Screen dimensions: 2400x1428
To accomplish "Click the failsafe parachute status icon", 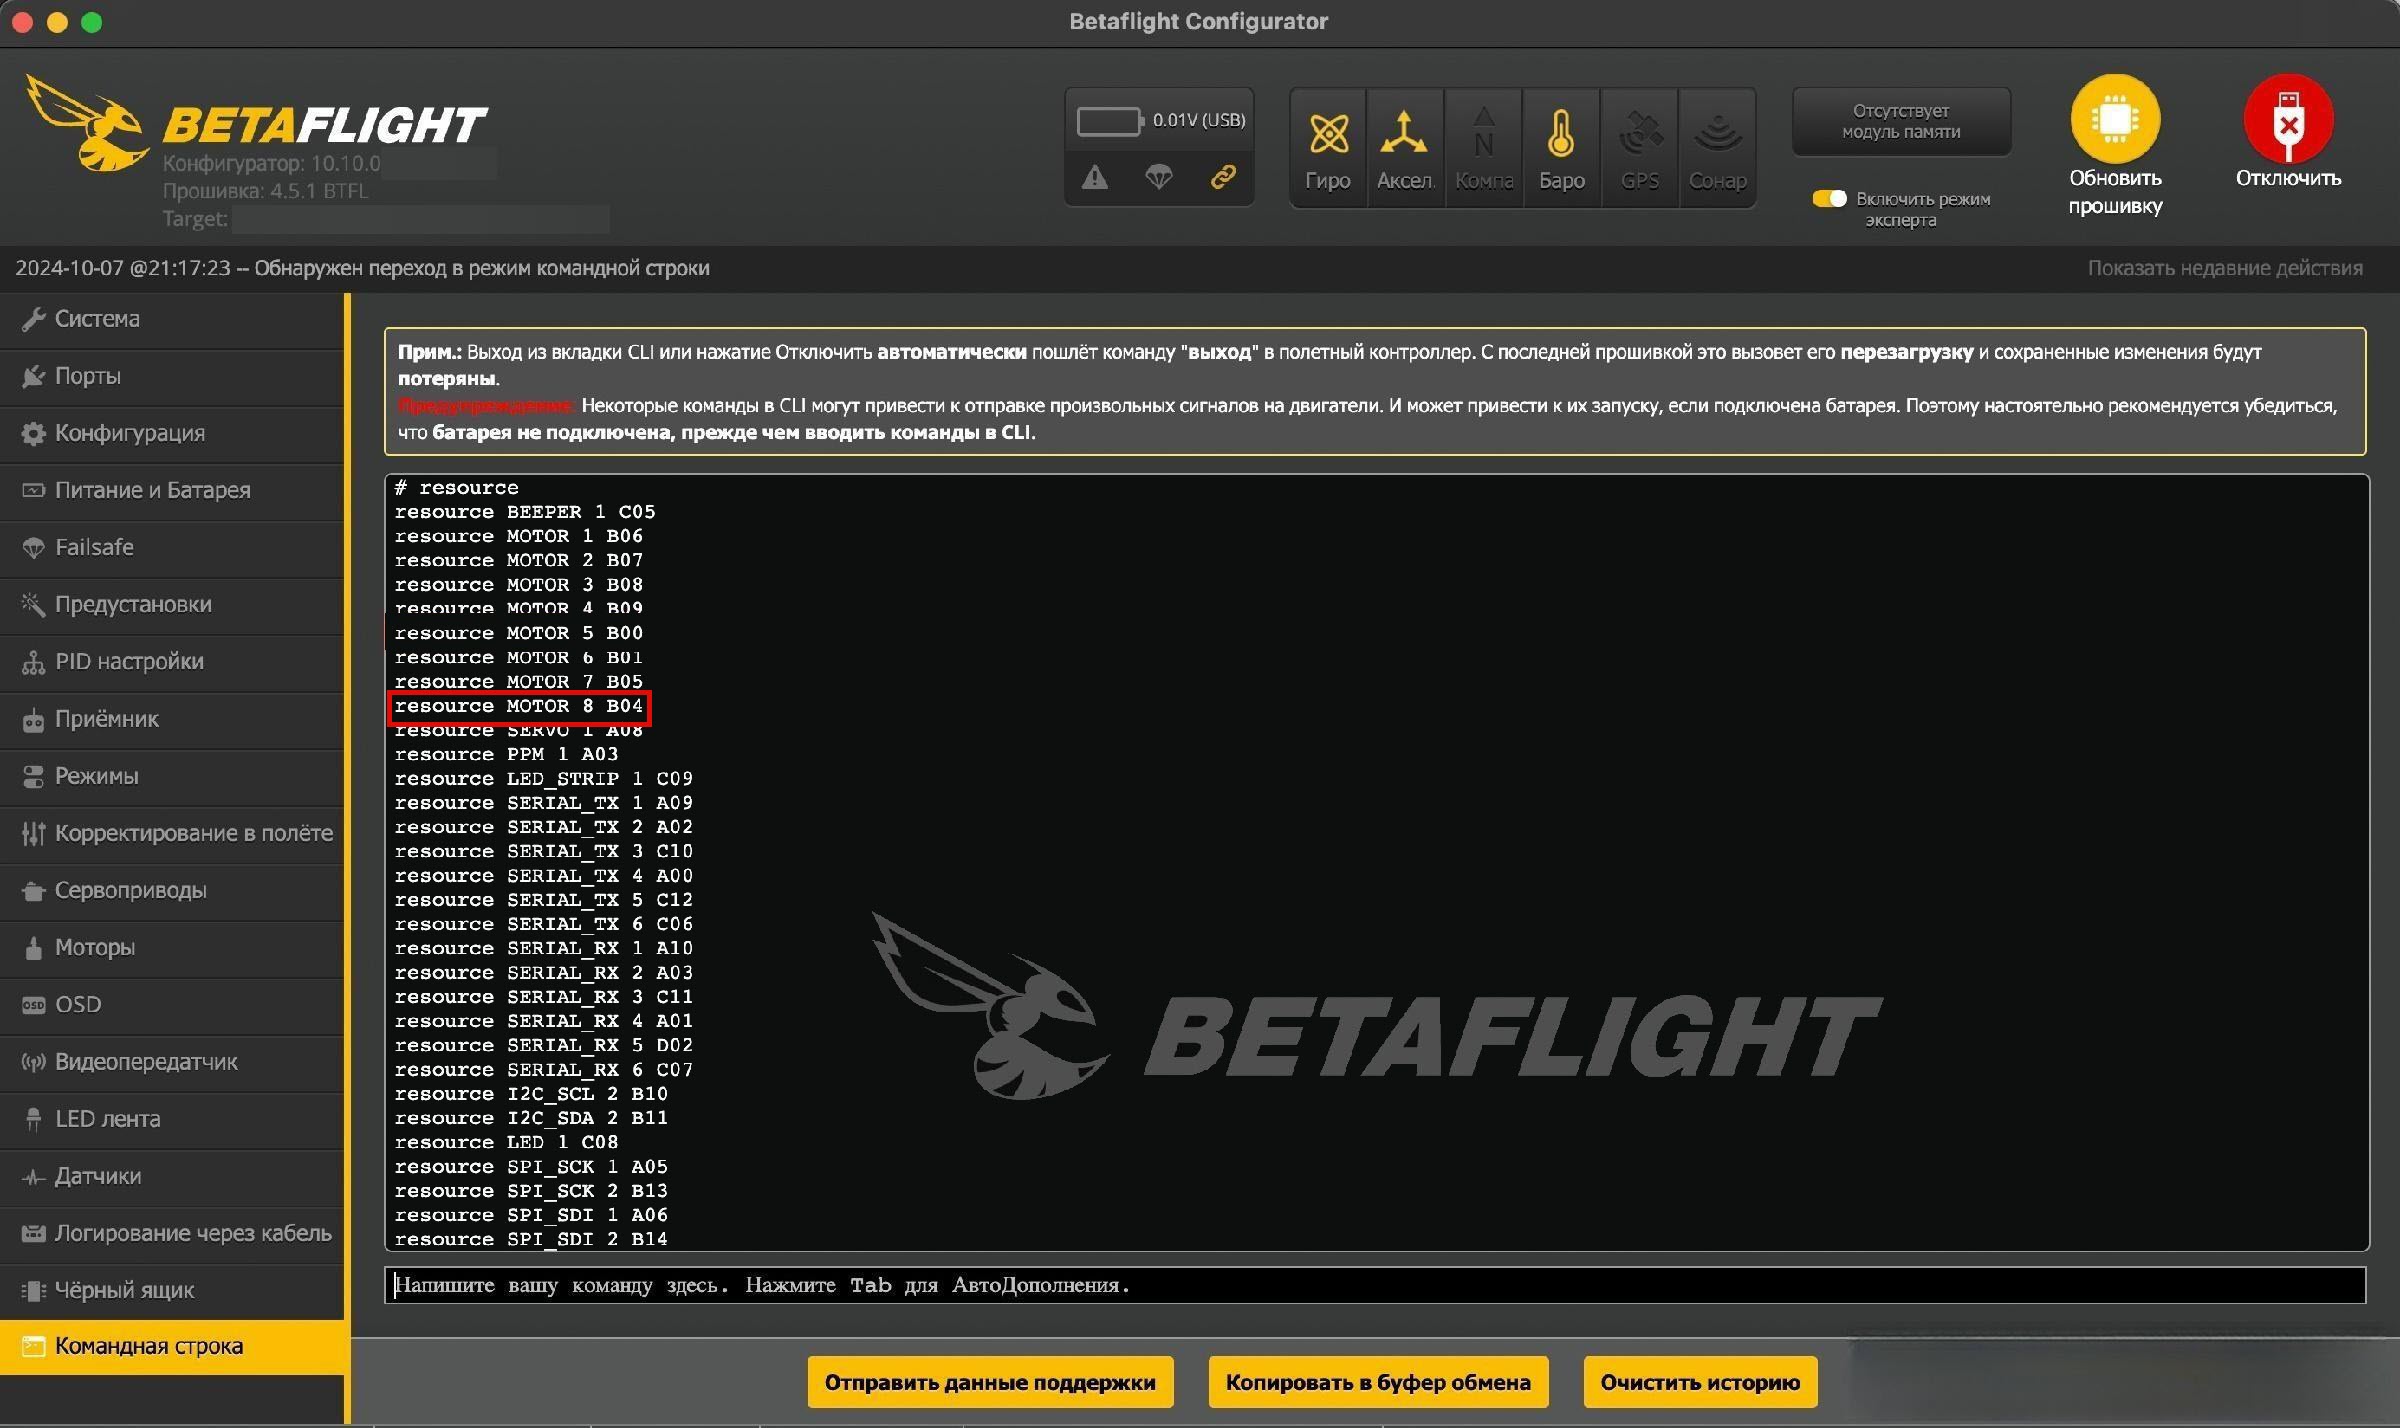I will click(1159, 178).
